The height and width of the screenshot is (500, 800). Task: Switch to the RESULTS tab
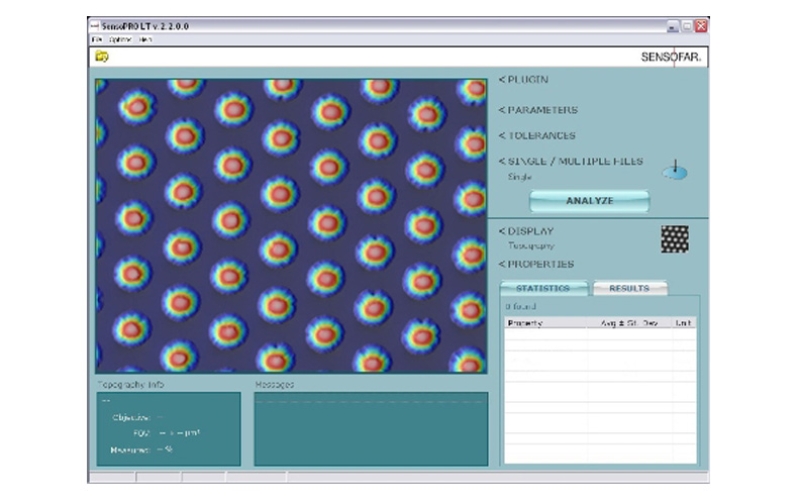click(630, 288)
